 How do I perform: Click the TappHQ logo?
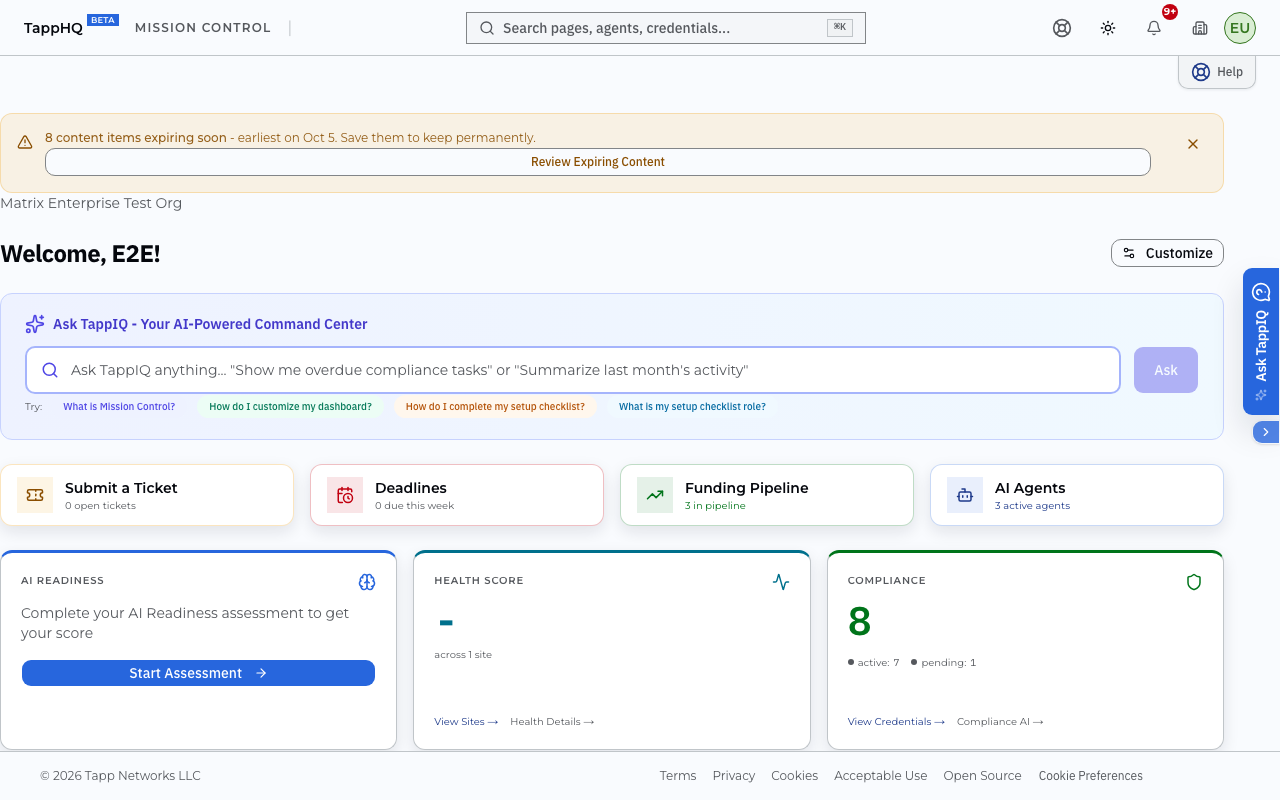coord(54,28)
